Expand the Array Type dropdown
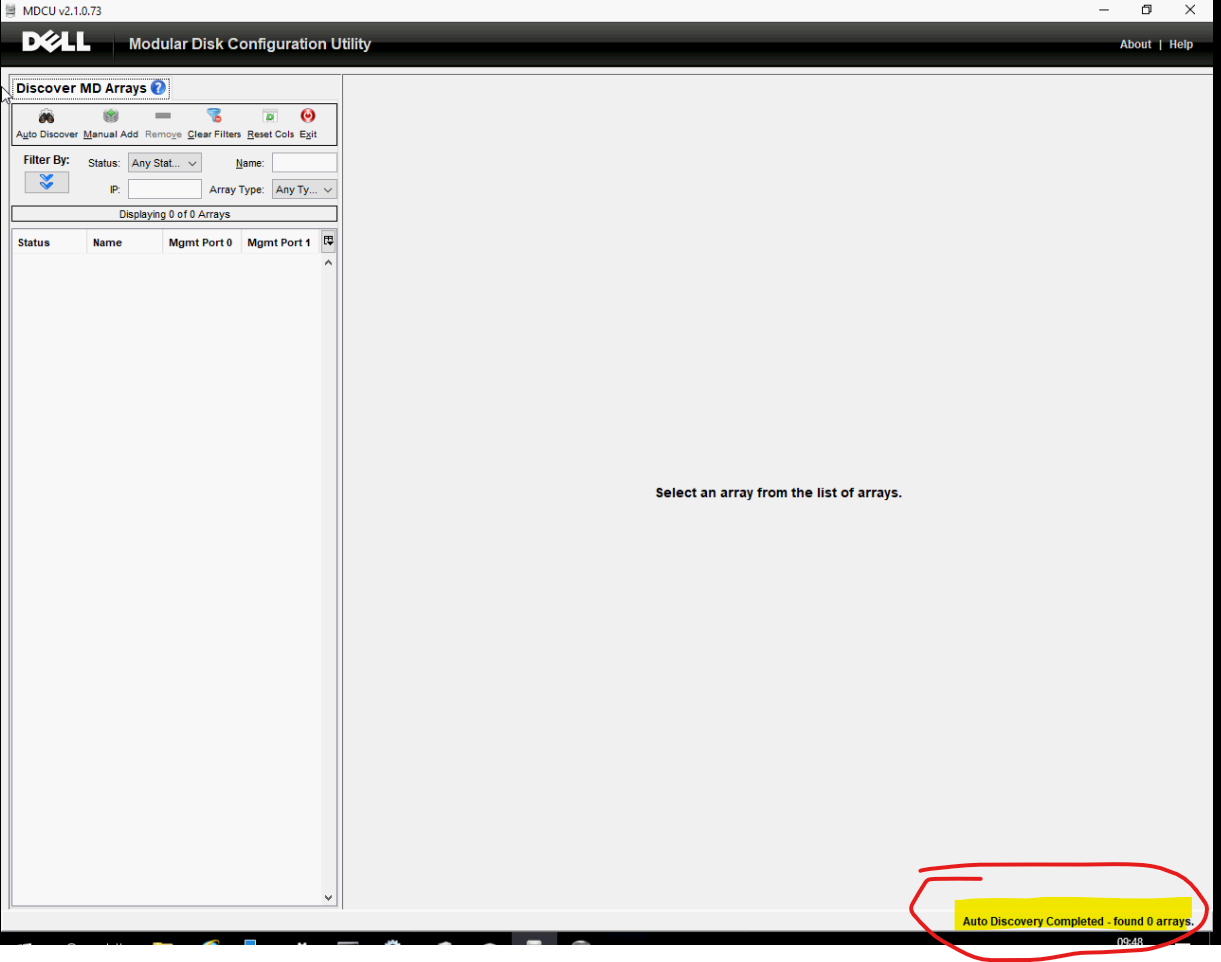 [x=304, y=189]
